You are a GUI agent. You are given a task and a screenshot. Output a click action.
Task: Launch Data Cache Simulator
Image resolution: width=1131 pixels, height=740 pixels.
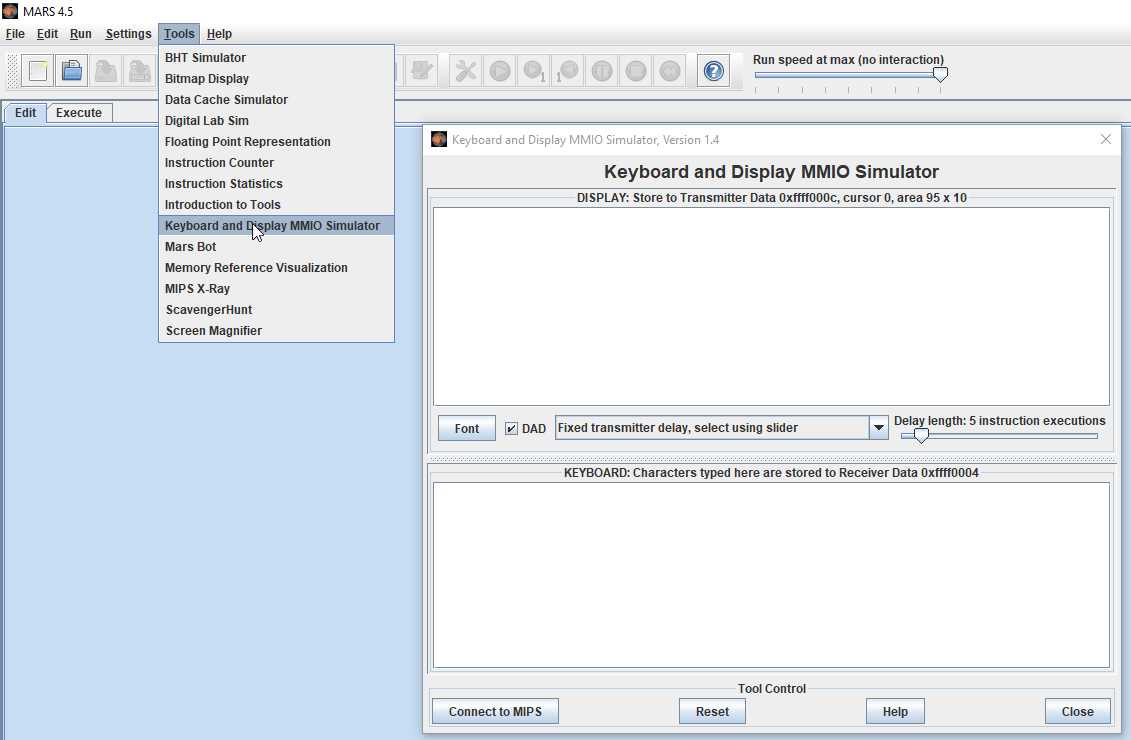click(276, 100)
